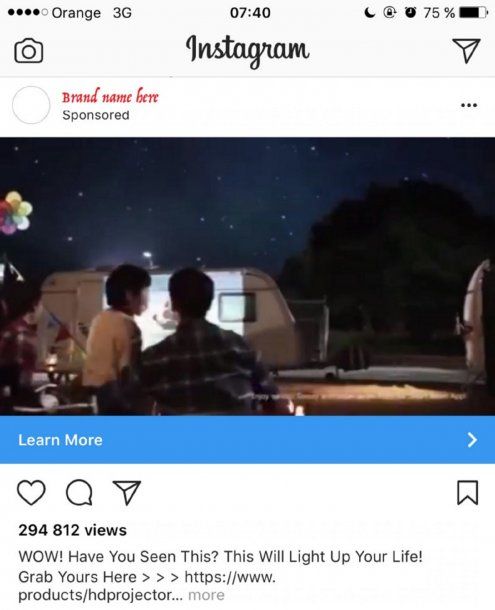The width and height of the screenshot is (495, 610).
Task: Tap the battery indicator in status bar
Action: pyautogui.click(x=473, y=13)
